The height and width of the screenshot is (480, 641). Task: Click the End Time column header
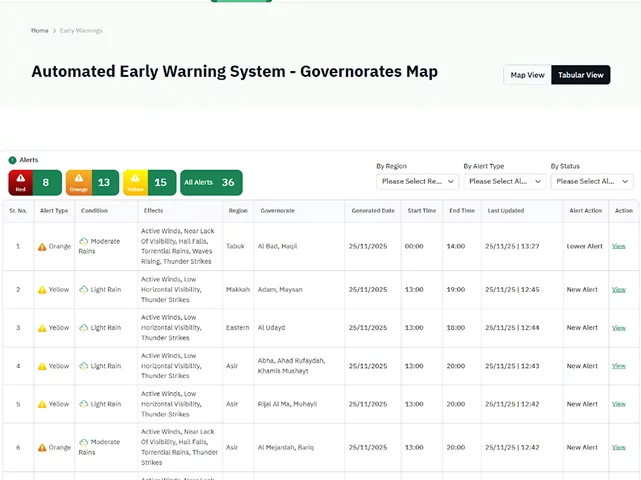[462, 211]
